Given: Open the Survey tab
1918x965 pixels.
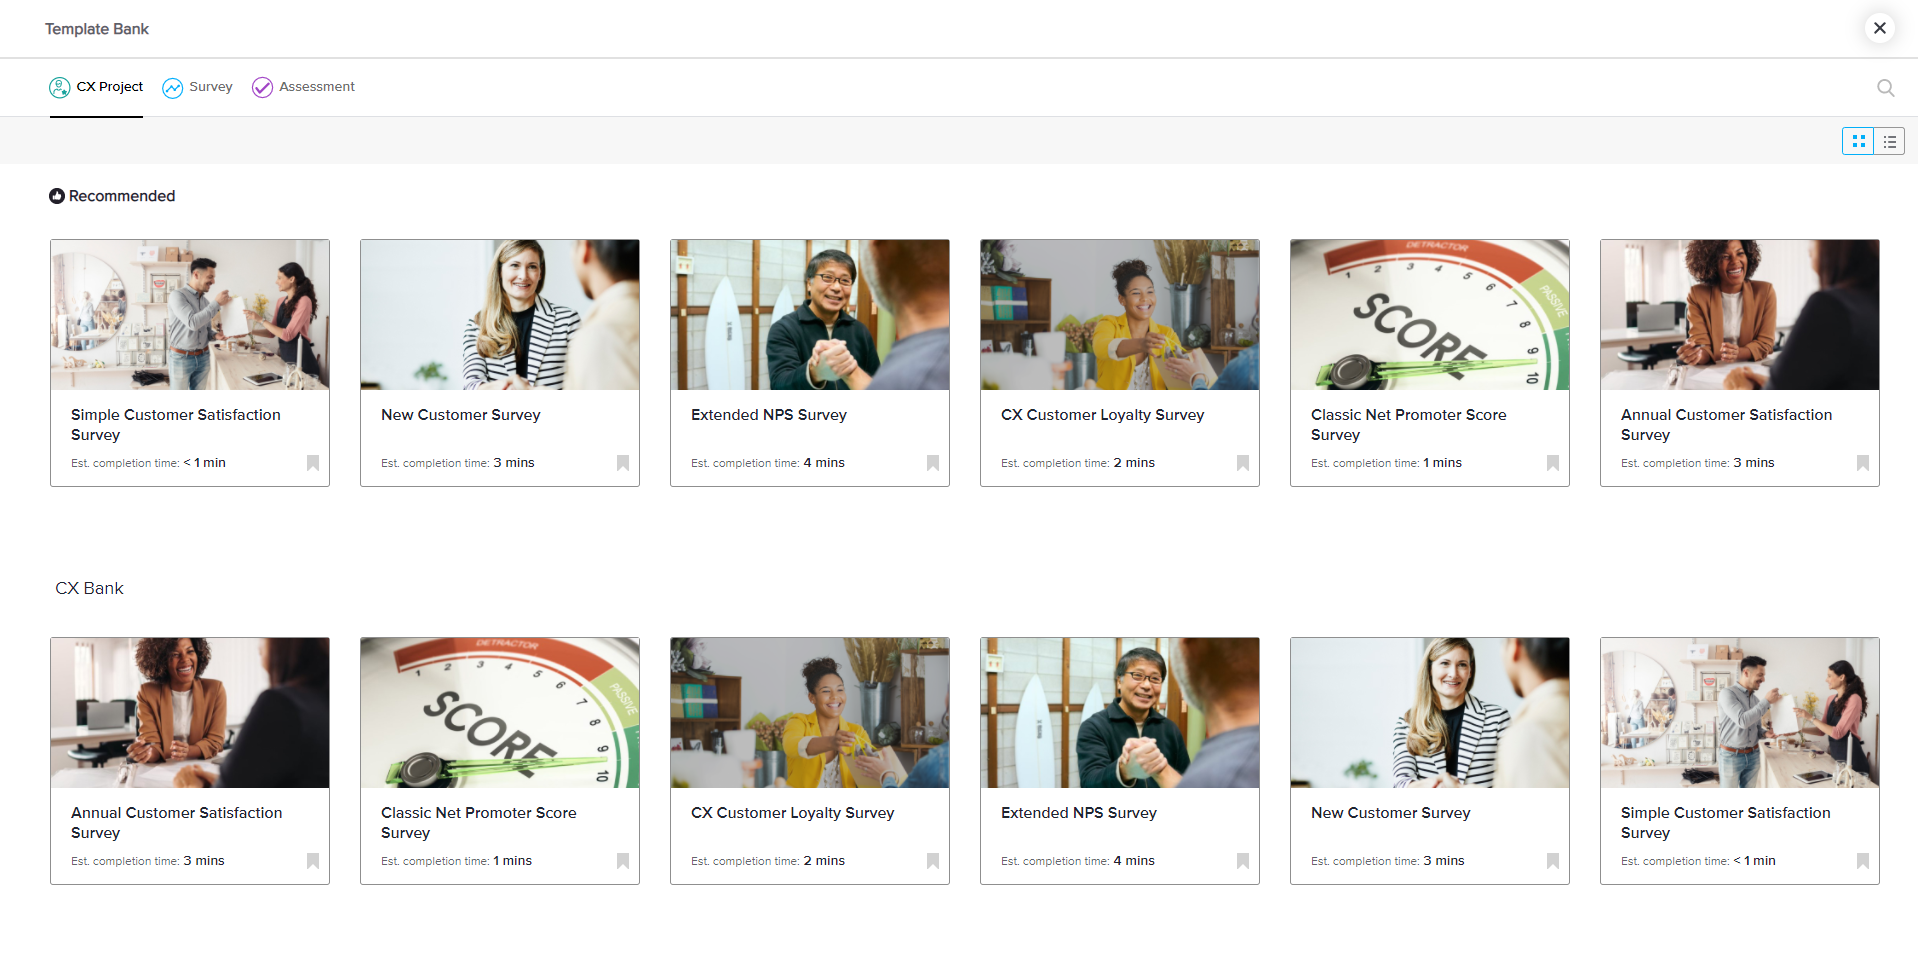Looking at the screenshot, I should click(197, 87).
